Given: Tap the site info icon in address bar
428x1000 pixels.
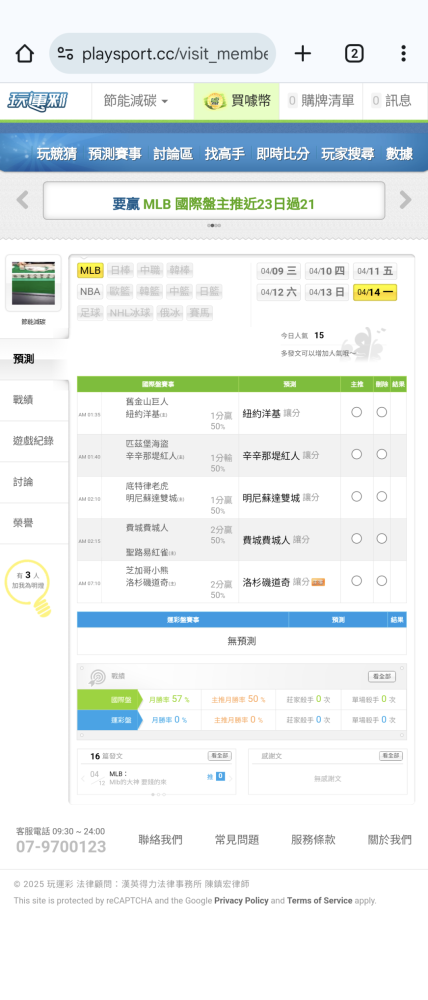Looking at the screenshot, I should click(x=65, y=54).
